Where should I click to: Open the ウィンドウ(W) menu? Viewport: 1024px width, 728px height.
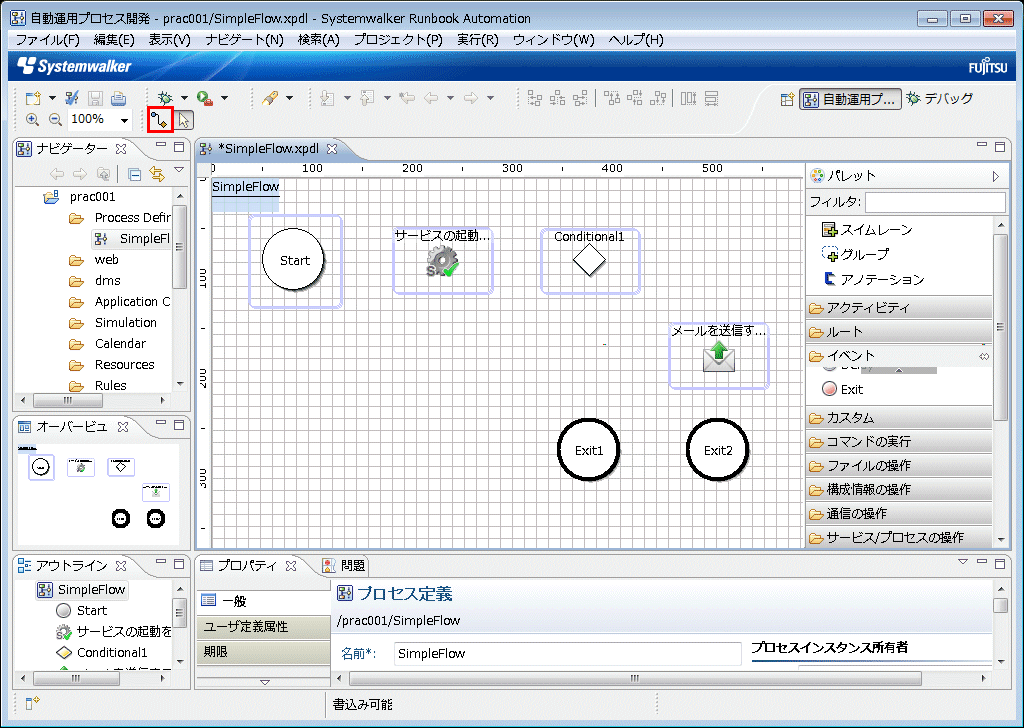[x=554, y=40]
